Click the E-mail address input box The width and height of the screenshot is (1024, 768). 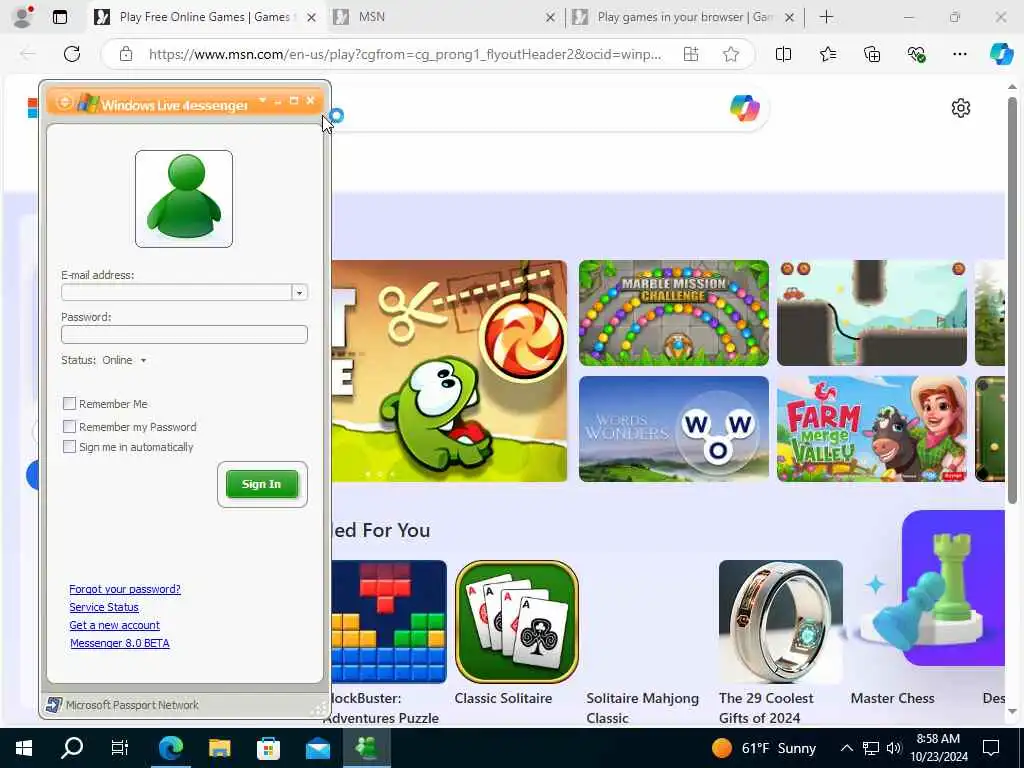point(176,293)
